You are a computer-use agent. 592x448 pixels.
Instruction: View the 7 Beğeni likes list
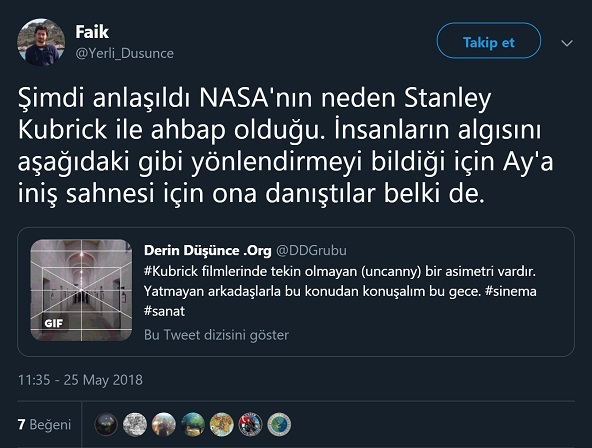44,425
